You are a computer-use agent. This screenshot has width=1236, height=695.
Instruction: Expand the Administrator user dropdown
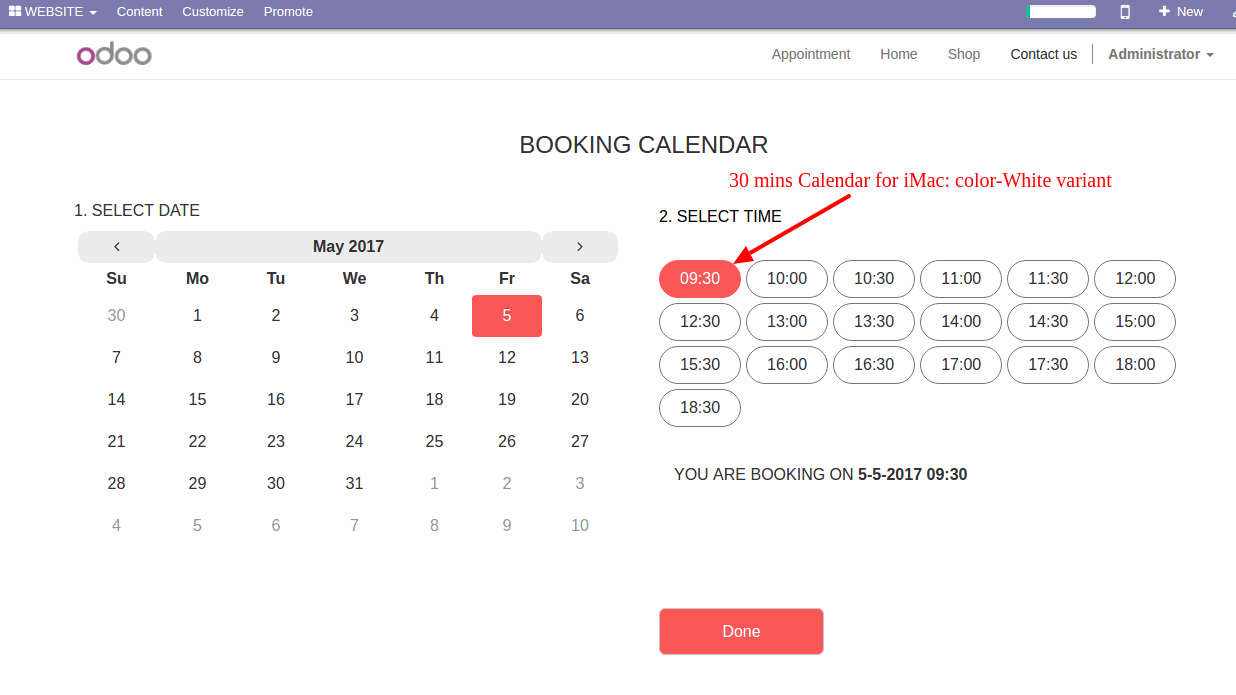click(x=1161, y=54)
